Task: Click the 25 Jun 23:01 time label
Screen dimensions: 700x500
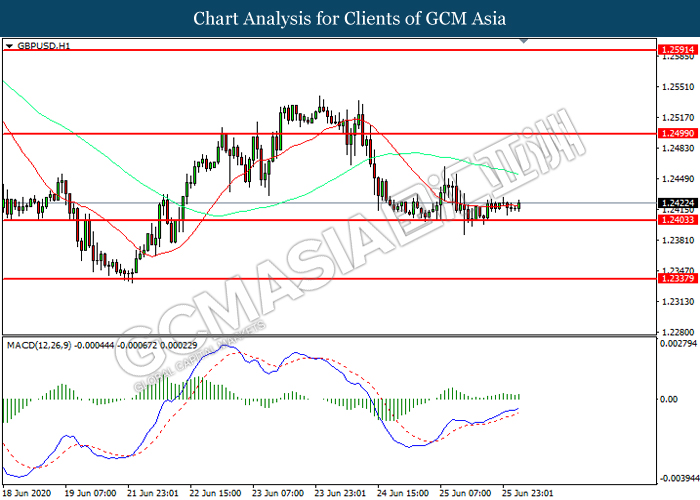Action: (528, 493)
